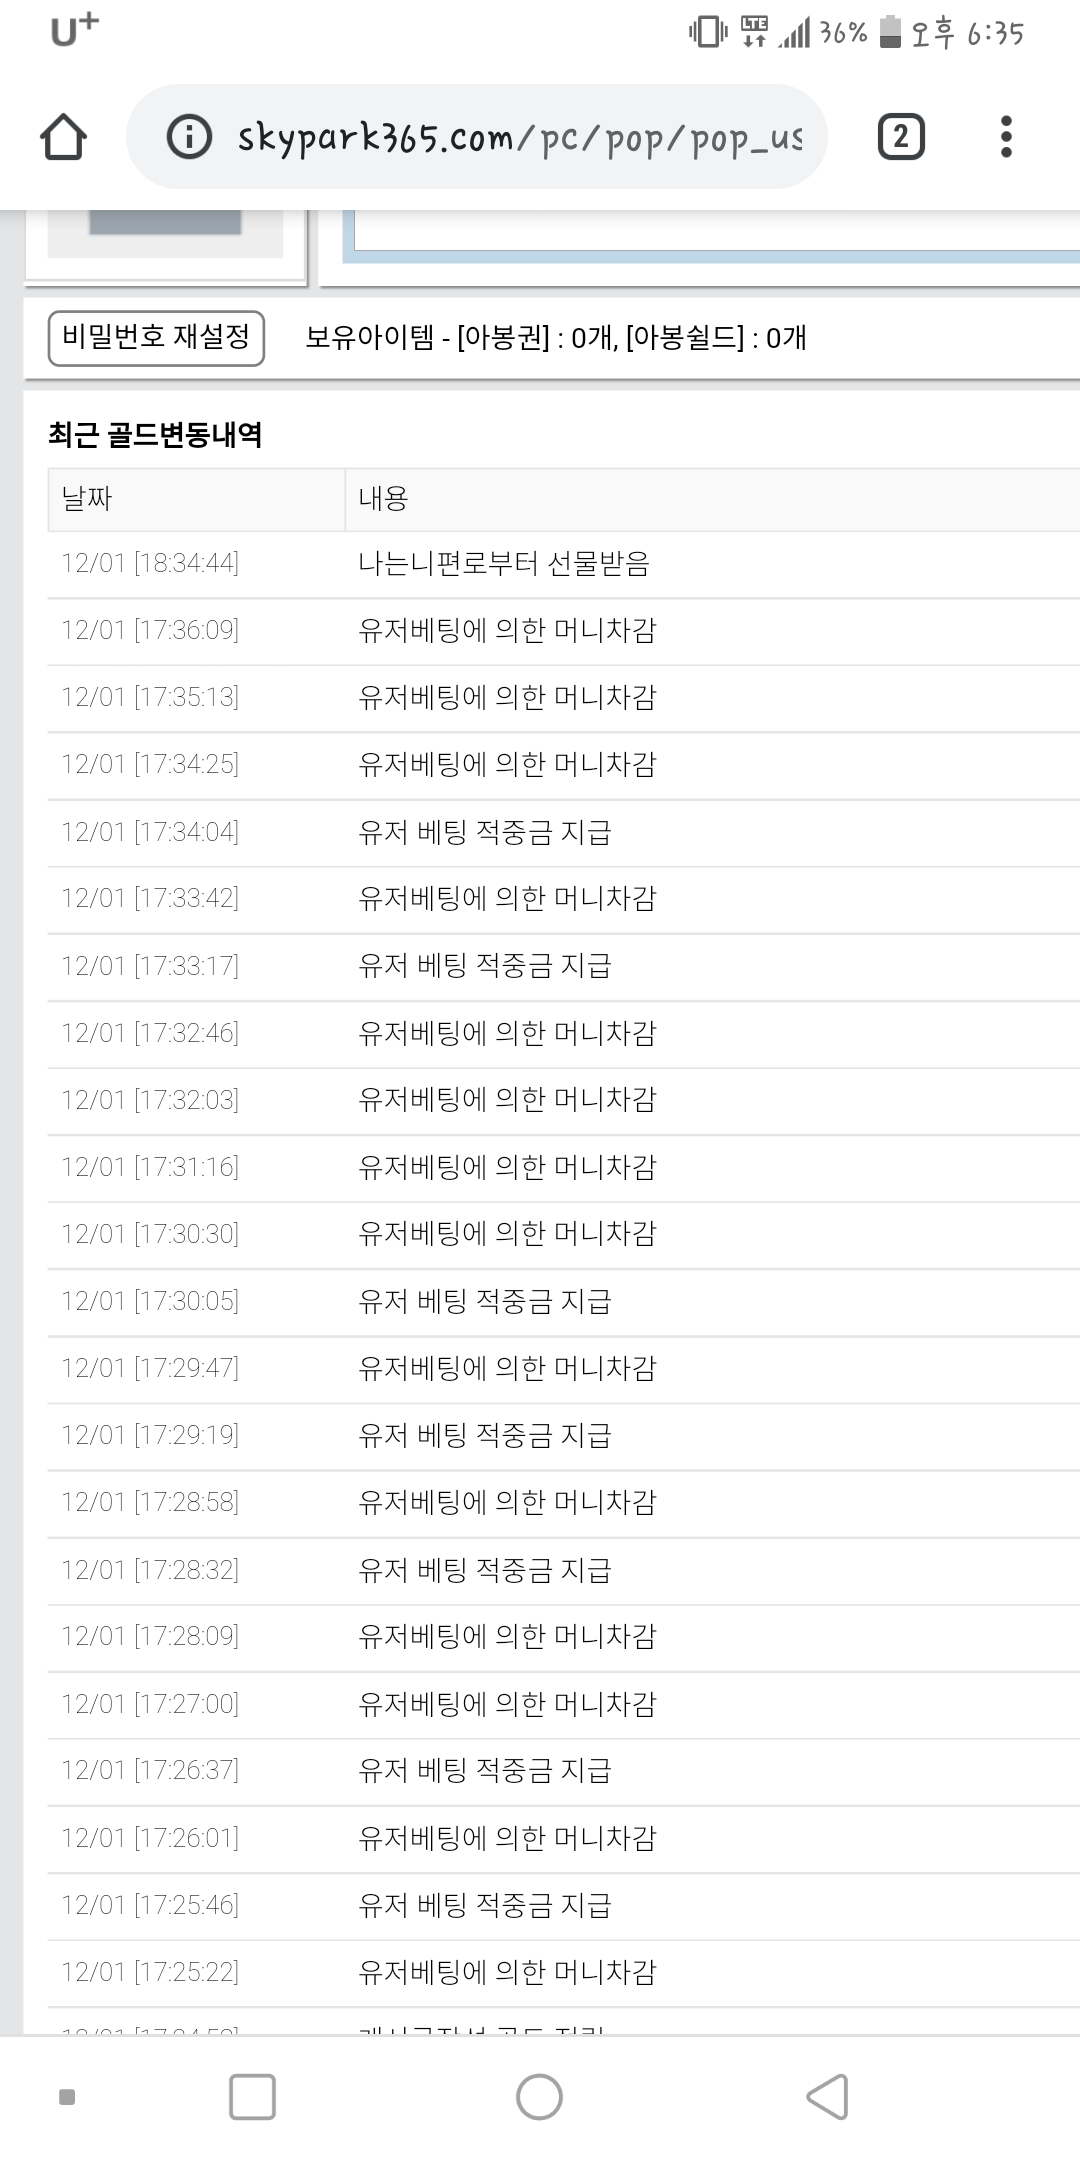Tap the vibrate mode status icon
Image resolution: width=1080 pixels, height=2160 pixels.
coord(708,32)
